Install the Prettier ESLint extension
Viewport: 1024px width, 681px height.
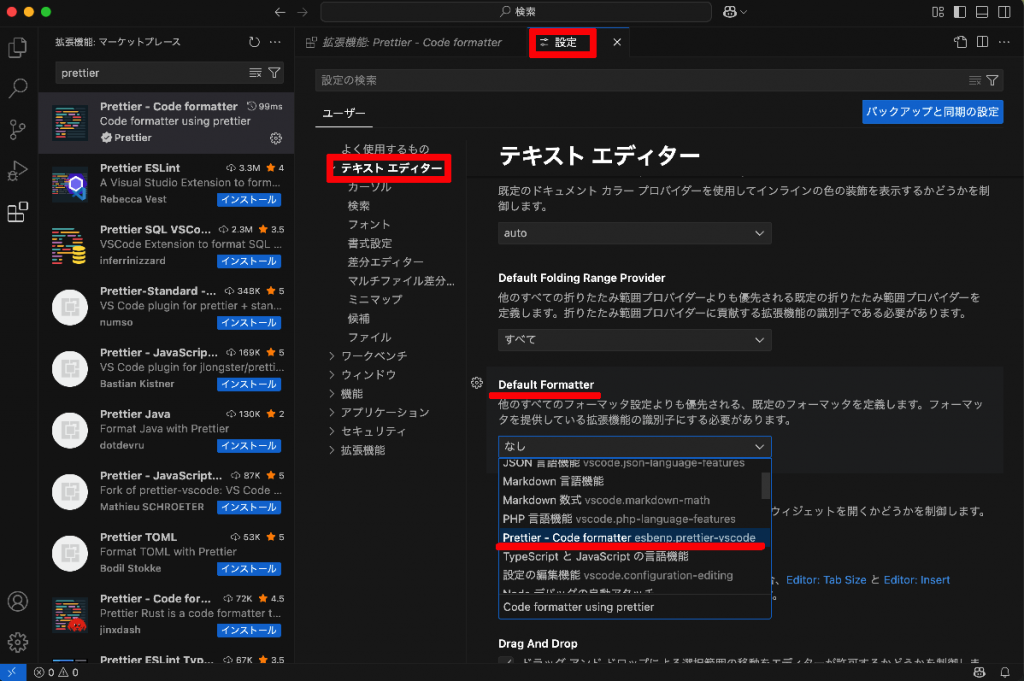(249, 200)
